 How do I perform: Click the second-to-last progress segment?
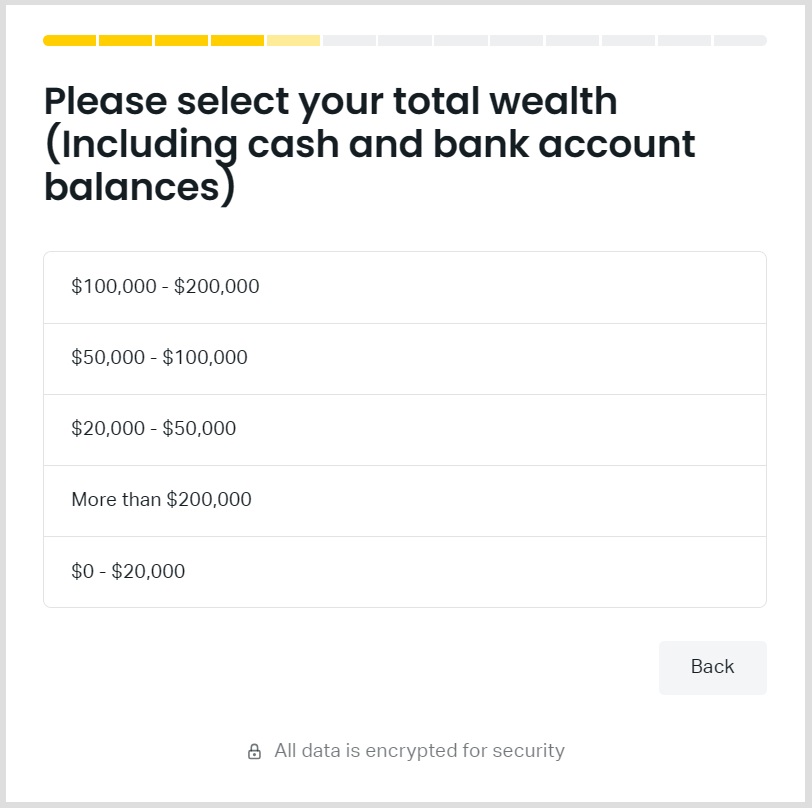(x=684, y=41)
